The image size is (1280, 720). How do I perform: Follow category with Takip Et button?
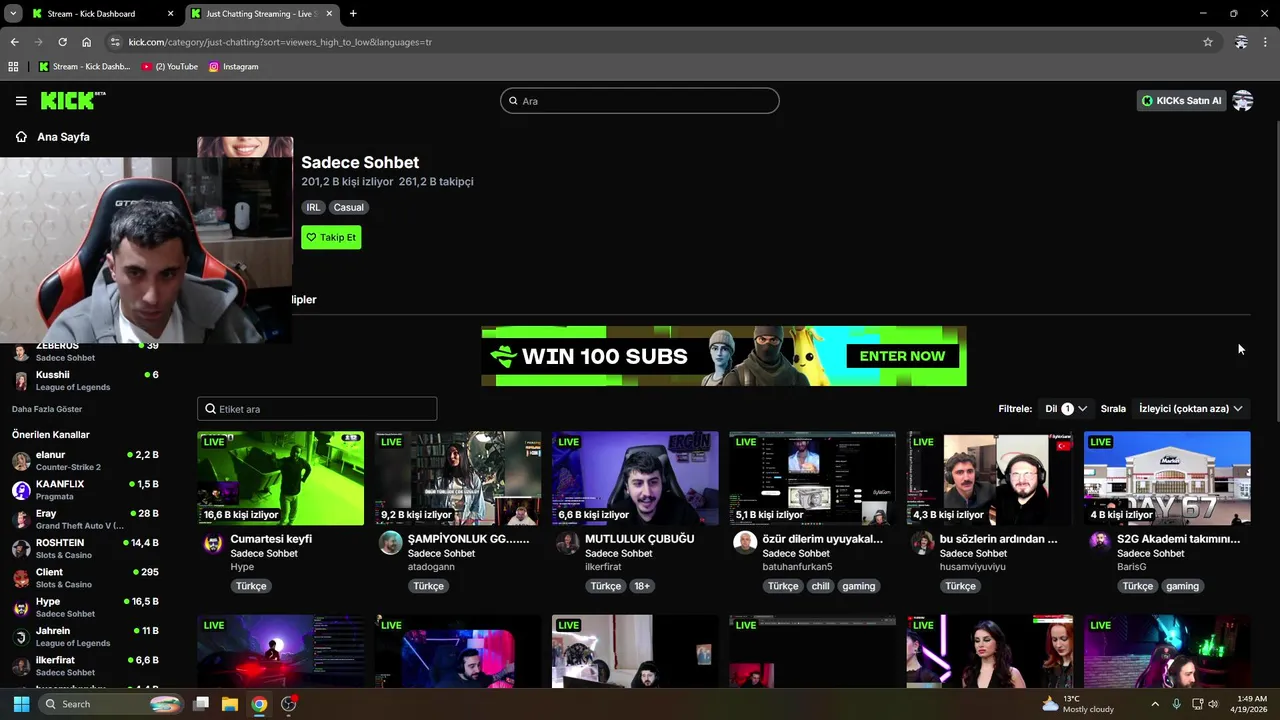coord(331,238)
